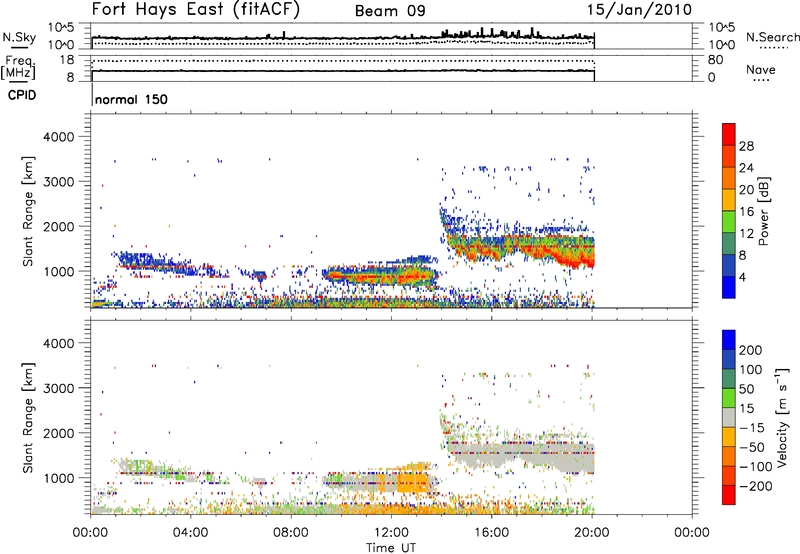Select "Slant Range [km]" label of Power panel

(28, 211)
